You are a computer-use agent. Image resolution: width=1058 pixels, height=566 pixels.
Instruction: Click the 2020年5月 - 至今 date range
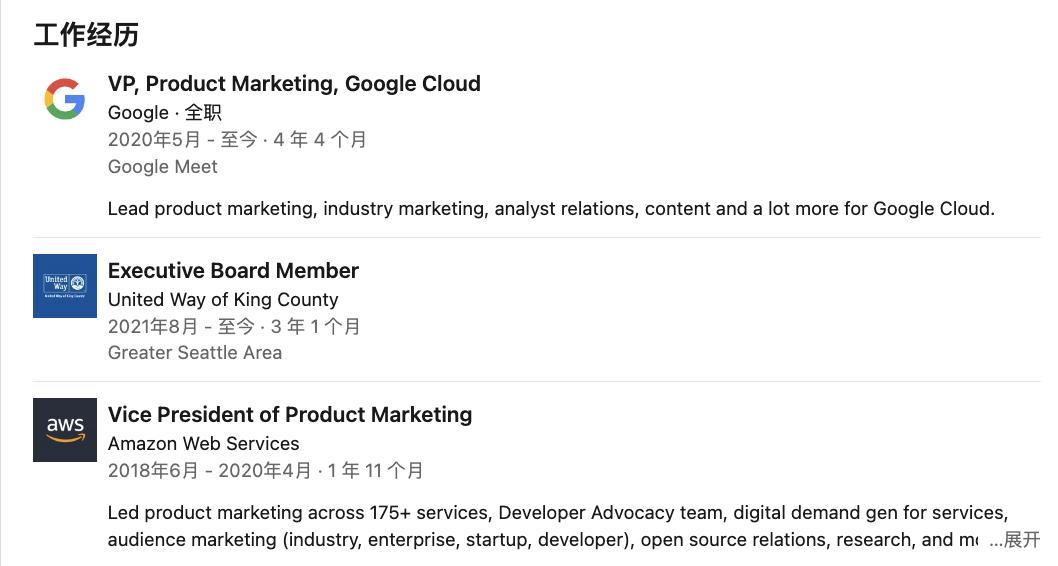(183, 140)
